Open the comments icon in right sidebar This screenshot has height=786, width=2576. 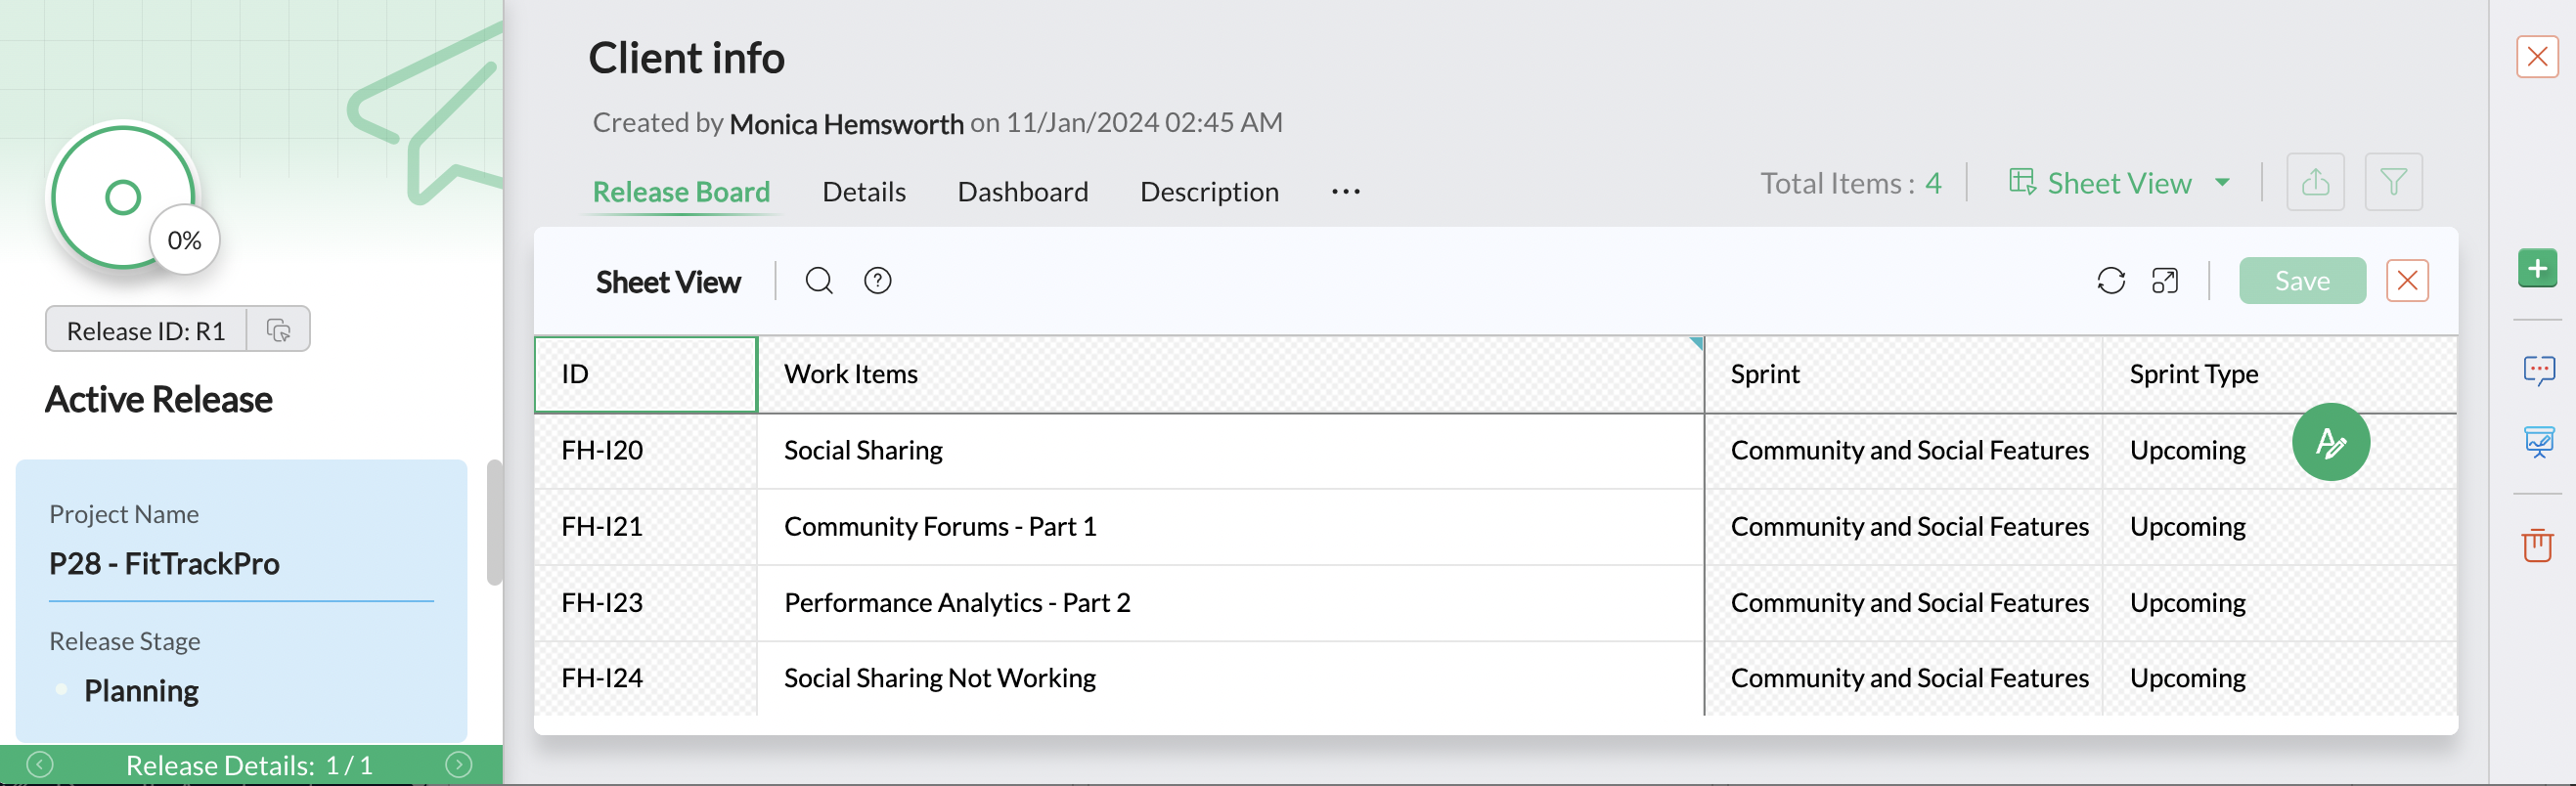[x=2537, y=371]
